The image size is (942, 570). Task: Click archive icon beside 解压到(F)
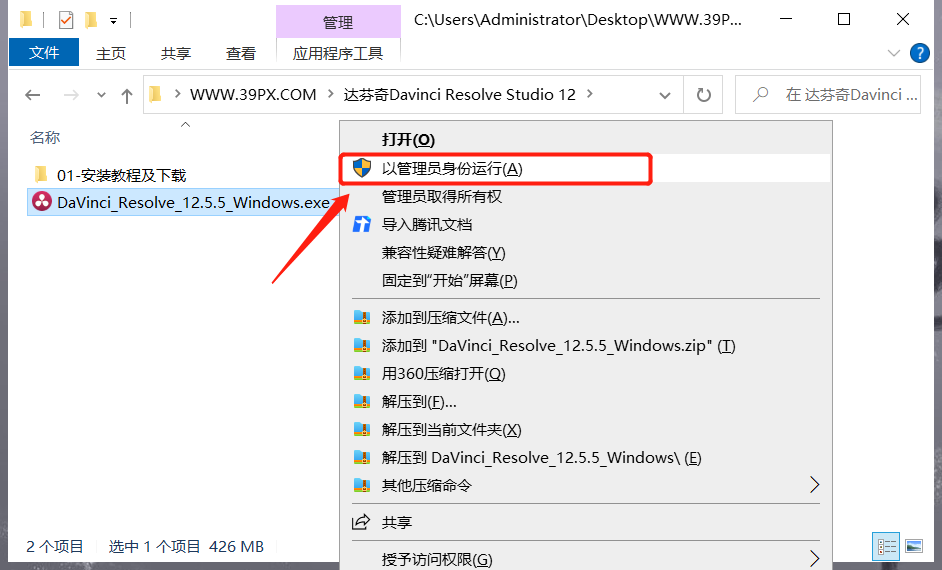pos(362,401)
